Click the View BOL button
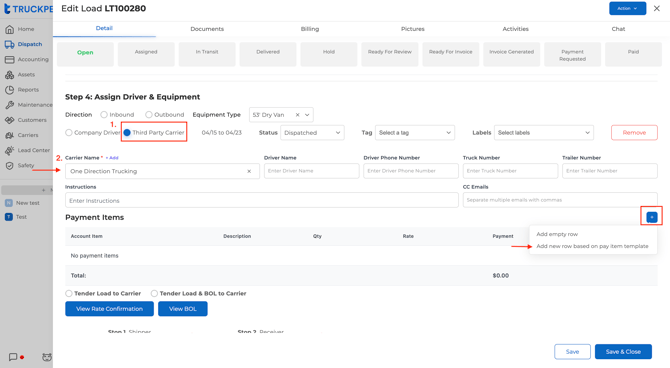 click(x=183, y=309)
